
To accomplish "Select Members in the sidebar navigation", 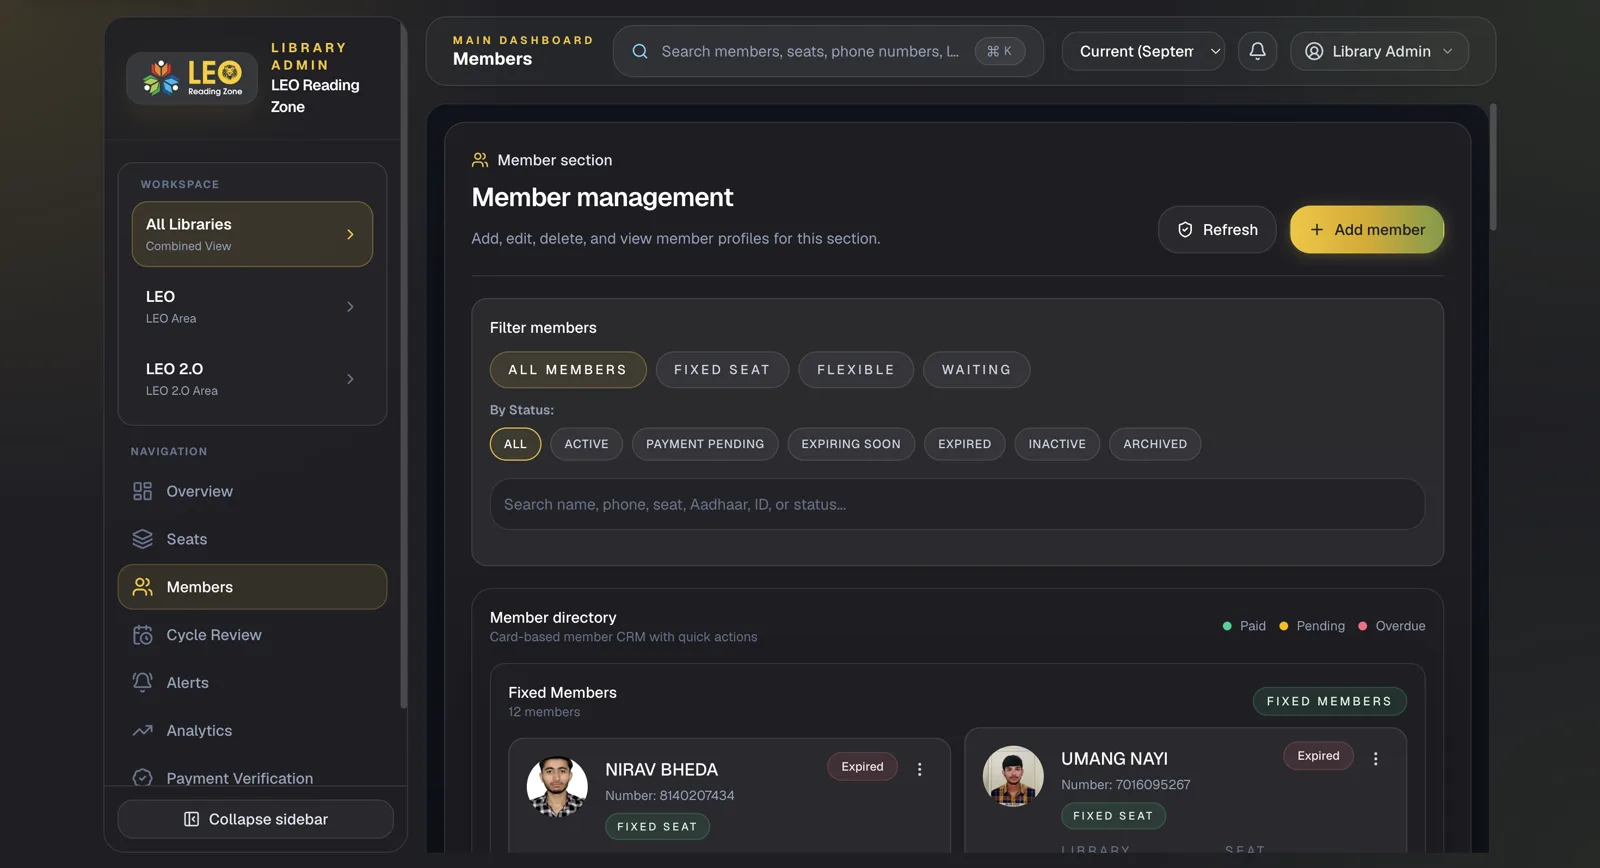I will [252, 587].
